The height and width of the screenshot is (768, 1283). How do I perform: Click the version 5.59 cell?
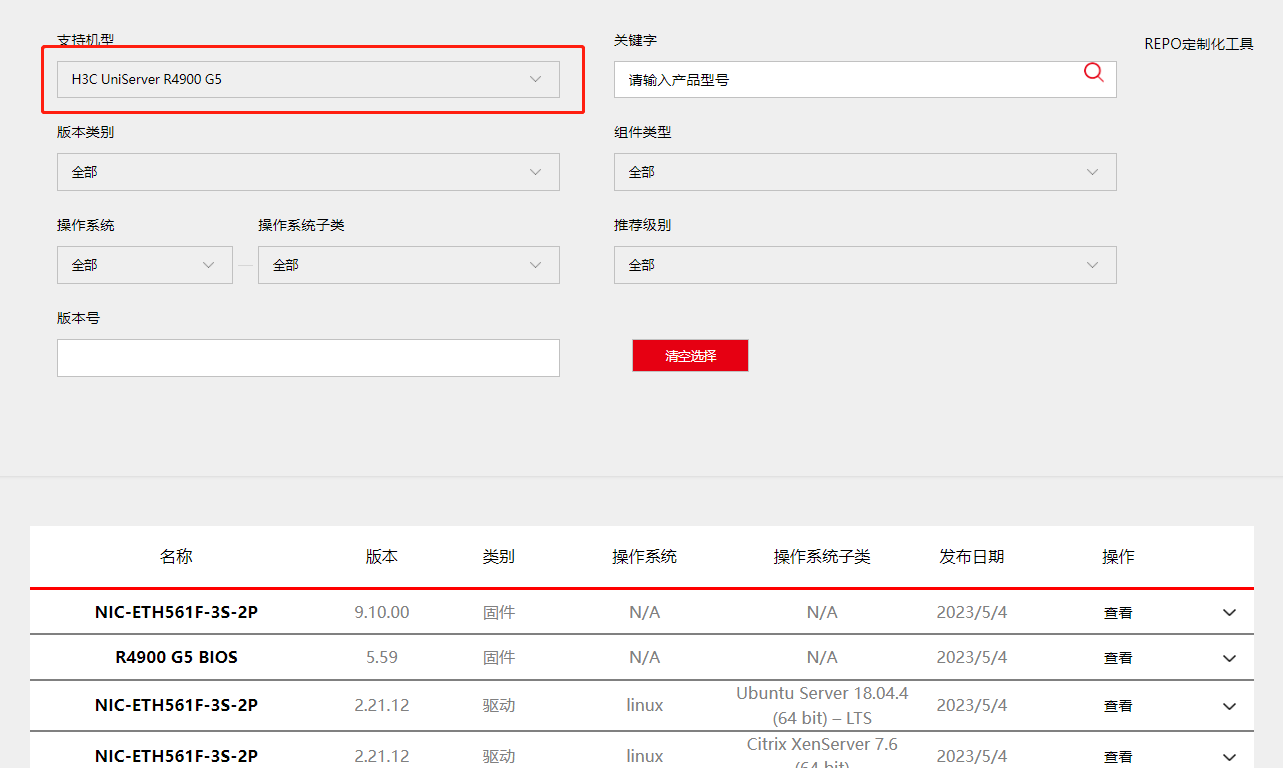382,658
